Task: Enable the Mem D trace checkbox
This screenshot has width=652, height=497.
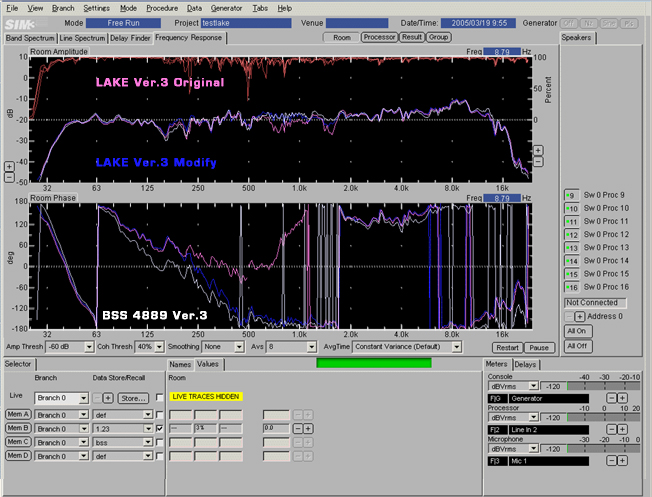Action: tap(159, 456)
